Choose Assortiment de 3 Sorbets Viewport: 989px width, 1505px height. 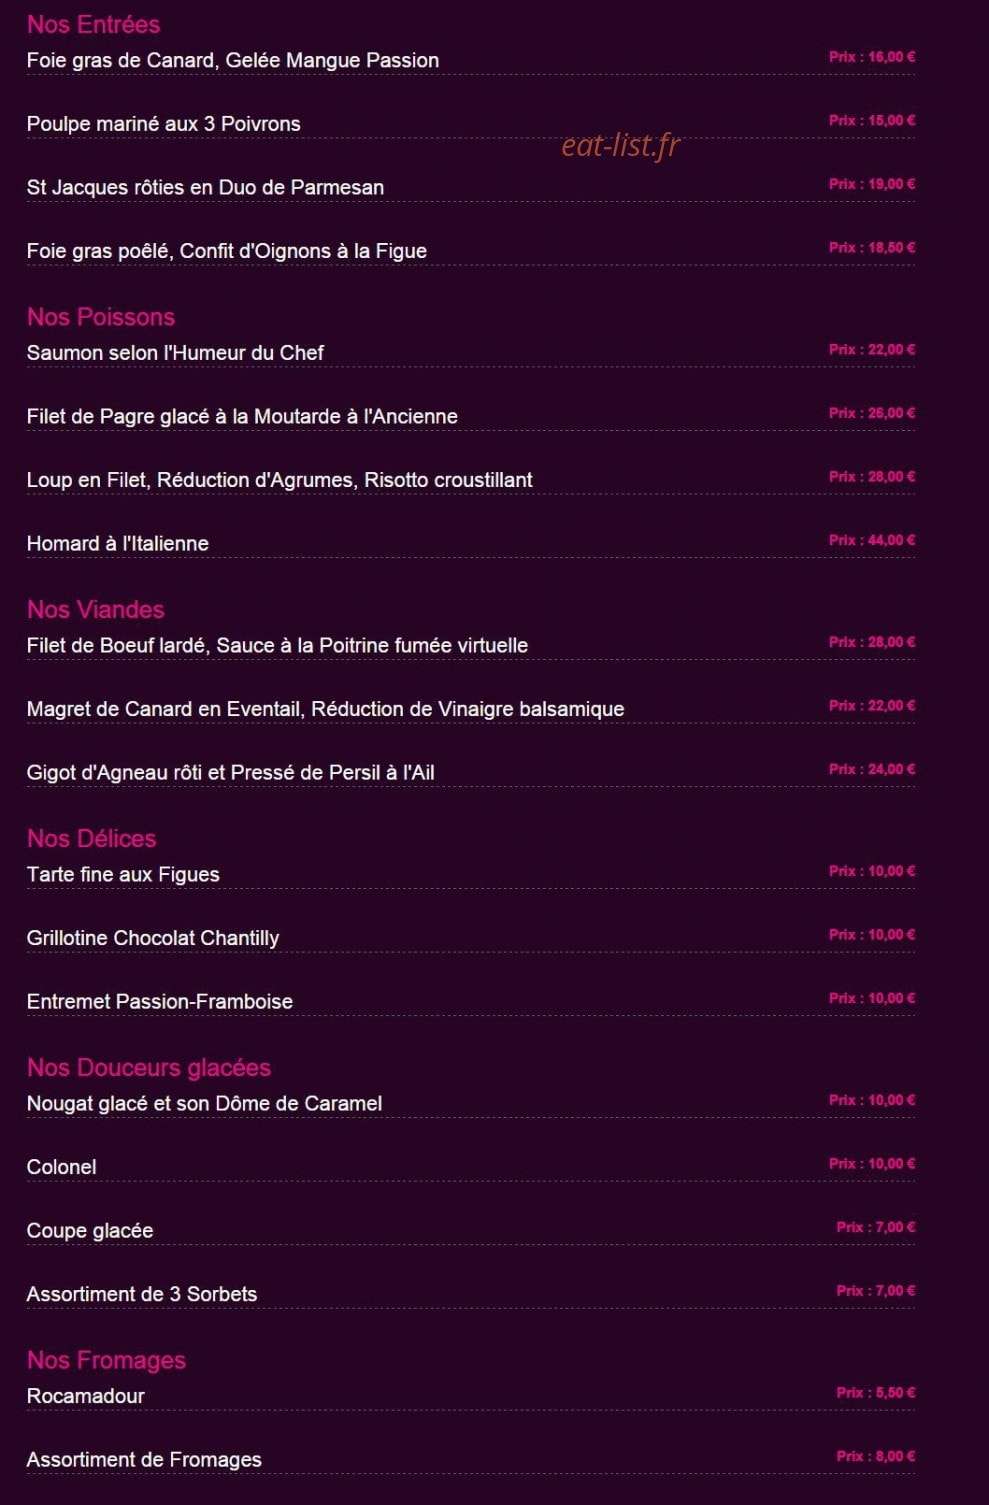coord(142,1294)
